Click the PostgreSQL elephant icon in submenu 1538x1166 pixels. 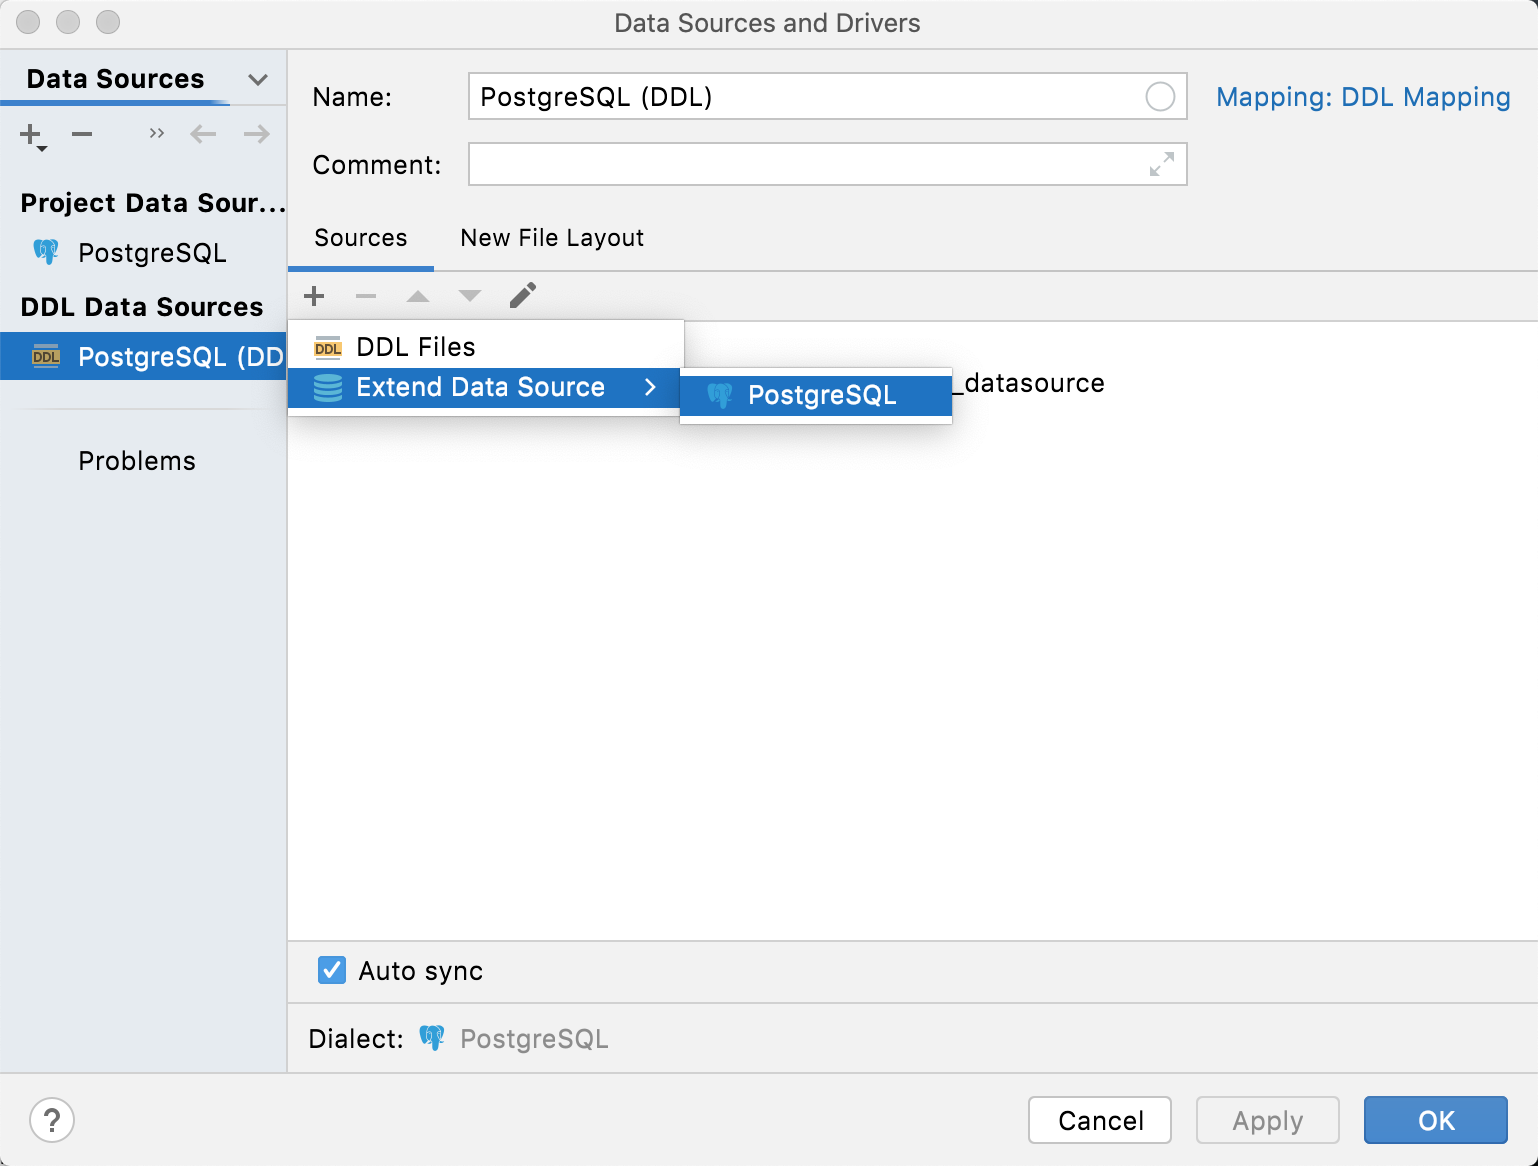click(x=720, y=395)
